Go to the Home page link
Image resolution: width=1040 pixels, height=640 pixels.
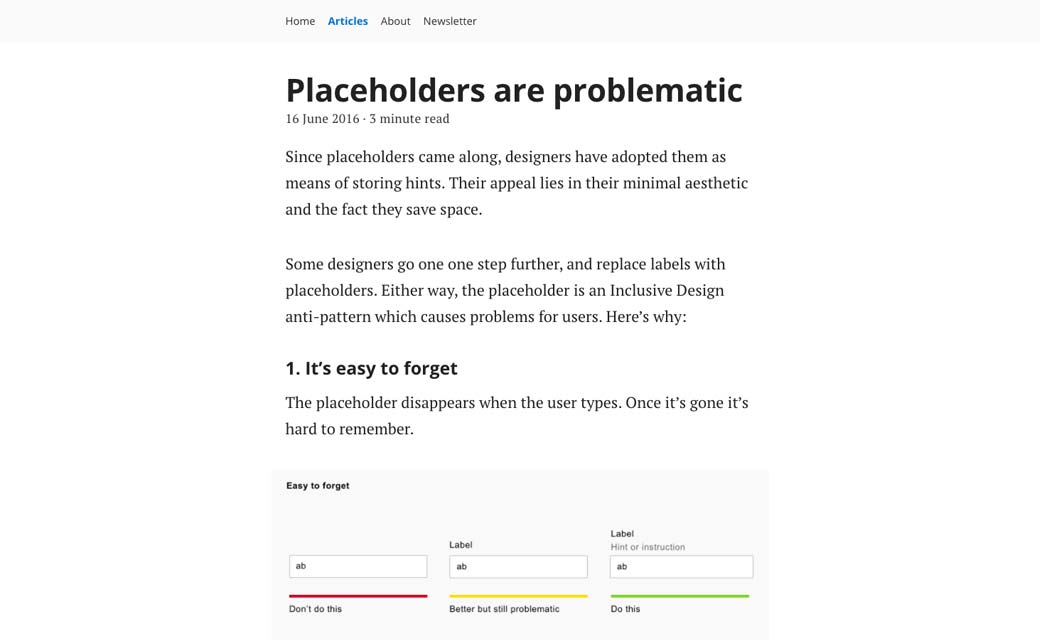tap(300, 21)
